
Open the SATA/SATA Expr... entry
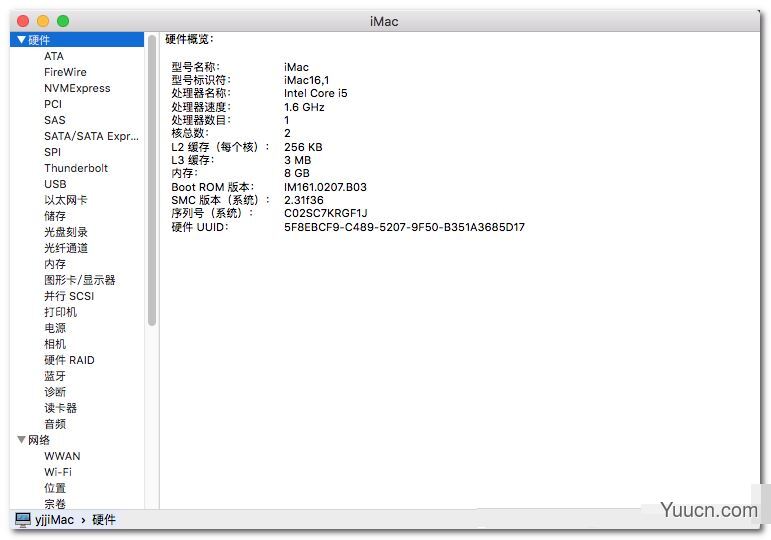tap(91, 136)
